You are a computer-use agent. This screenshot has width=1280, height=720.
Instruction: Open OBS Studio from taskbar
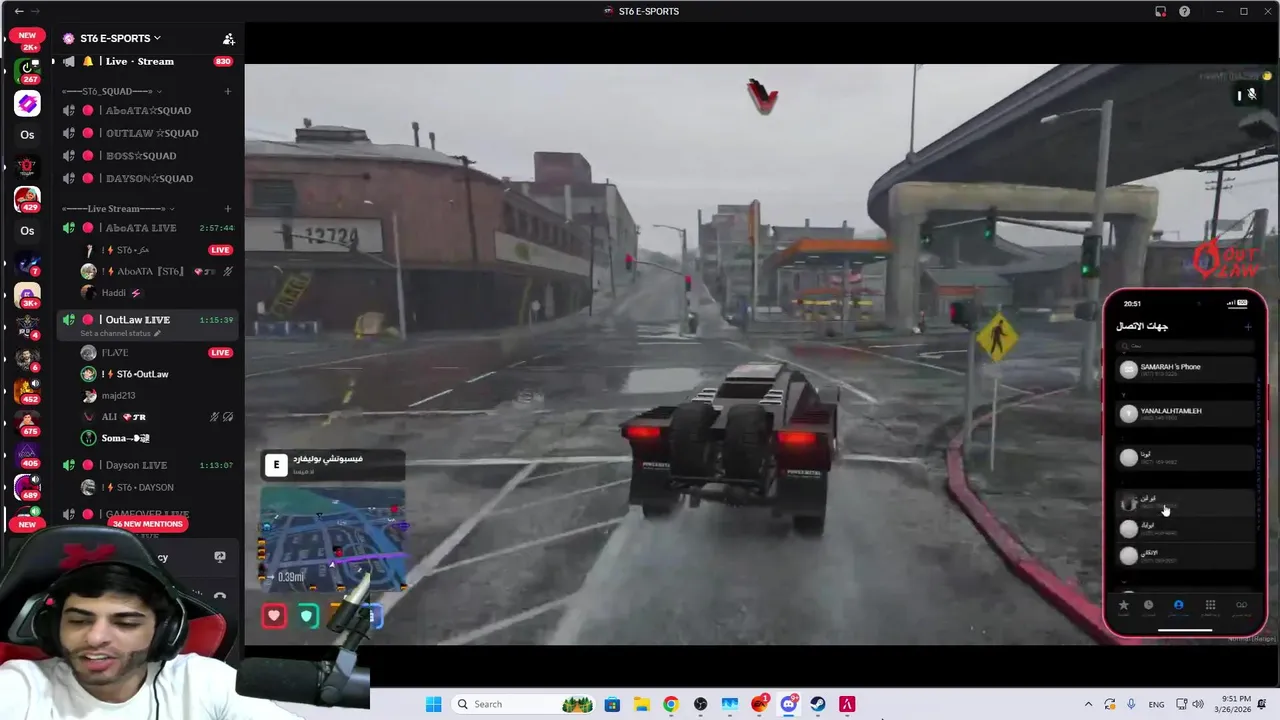pyautogui.click(x=701, y=704)
